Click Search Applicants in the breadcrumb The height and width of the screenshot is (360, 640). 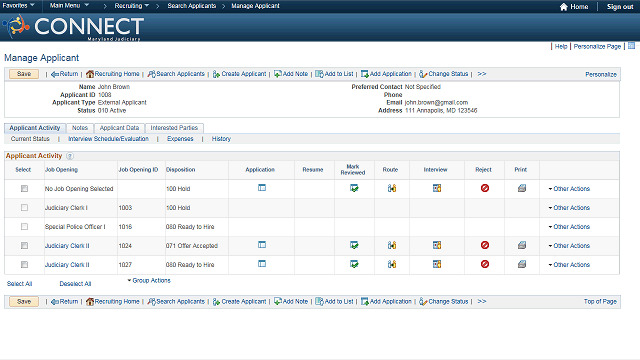191,6
